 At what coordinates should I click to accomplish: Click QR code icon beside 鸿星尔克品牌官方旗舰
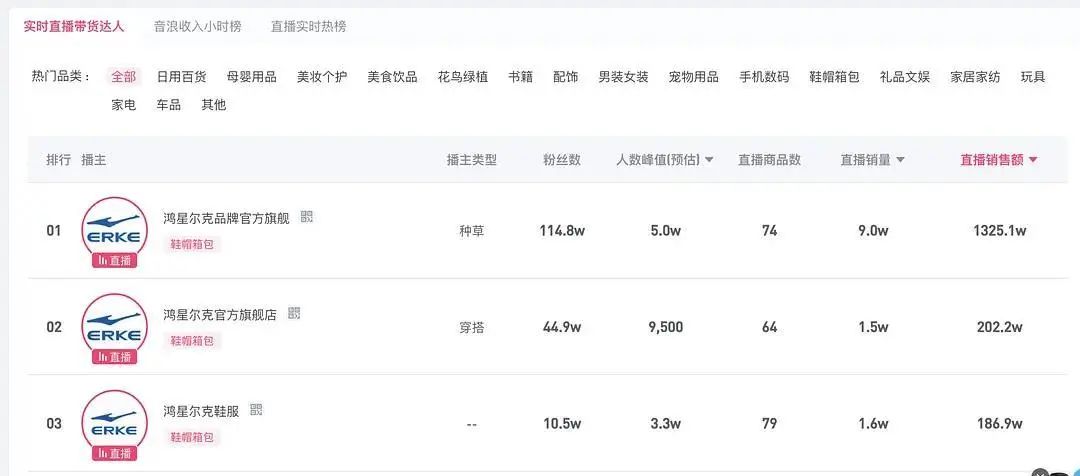click(x=307, y=216)
